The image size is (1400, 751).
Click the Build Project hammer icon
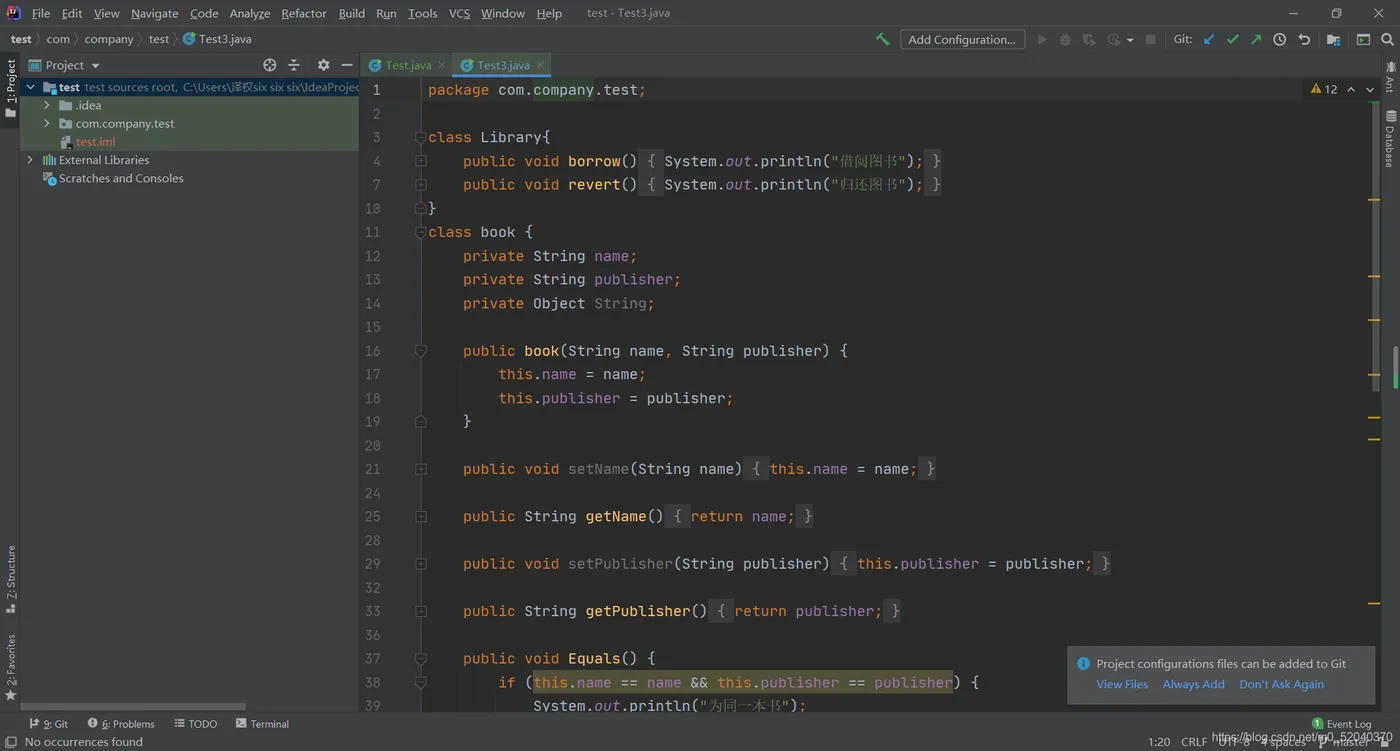coord(882,39)
